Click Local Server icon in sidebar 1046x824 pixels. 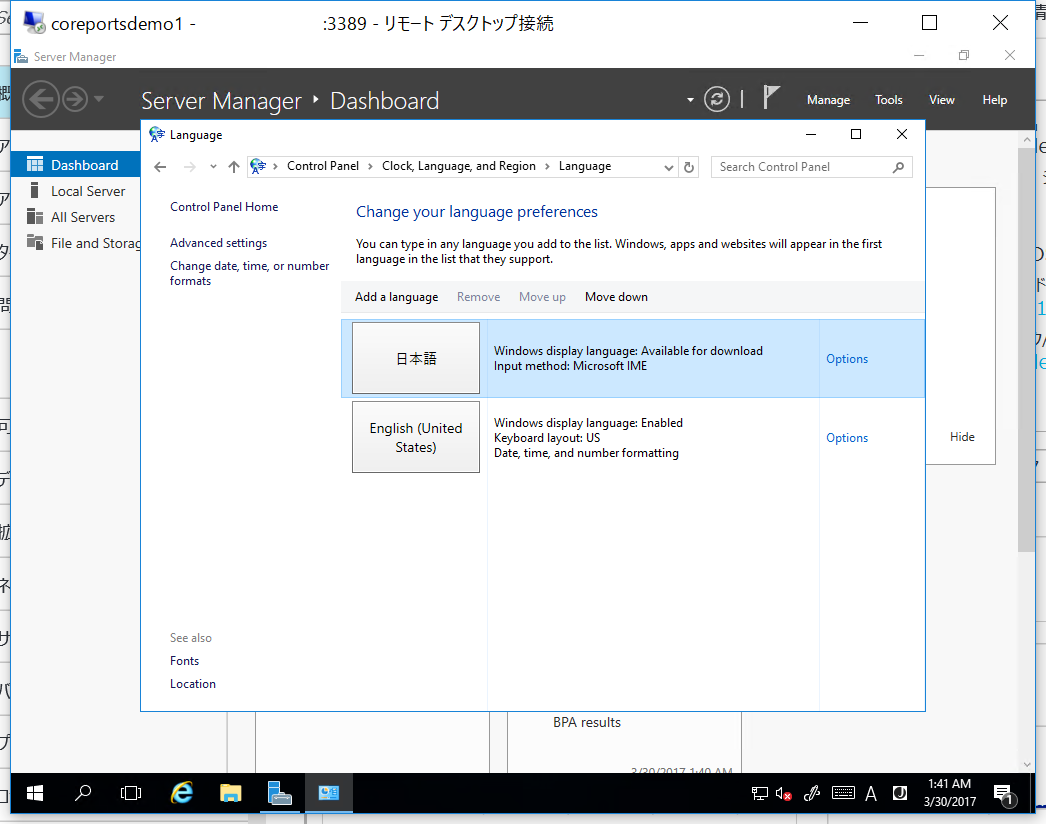[35, 191]
